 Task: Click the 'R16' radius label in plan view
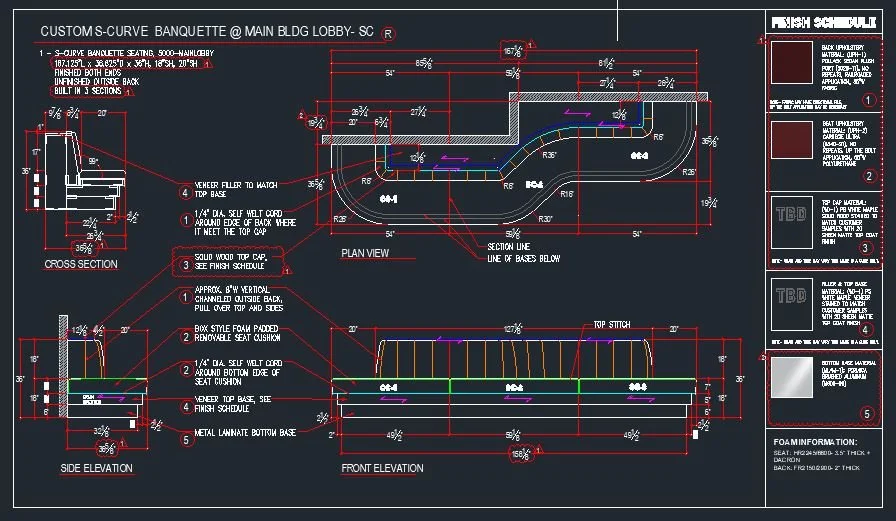click(567, 194)
